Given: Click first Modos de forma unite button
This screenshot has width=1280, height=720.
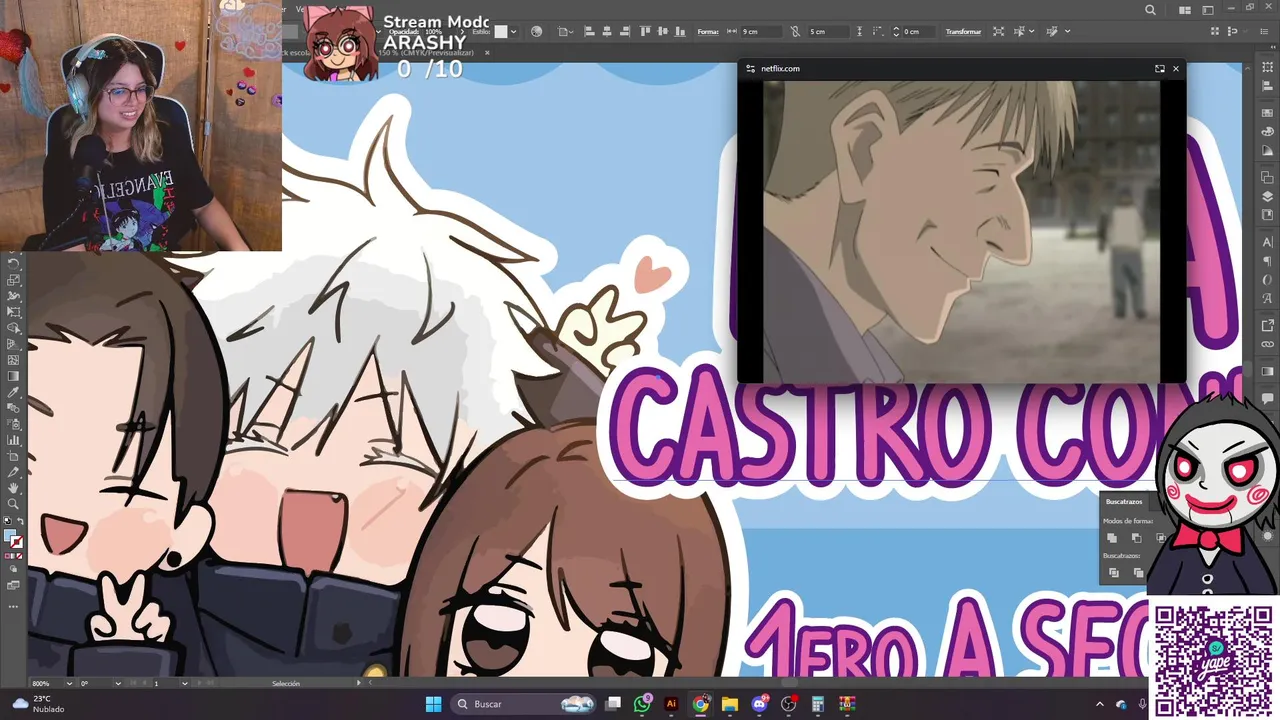Looking at the screenshot, I should coord(1112,538).
